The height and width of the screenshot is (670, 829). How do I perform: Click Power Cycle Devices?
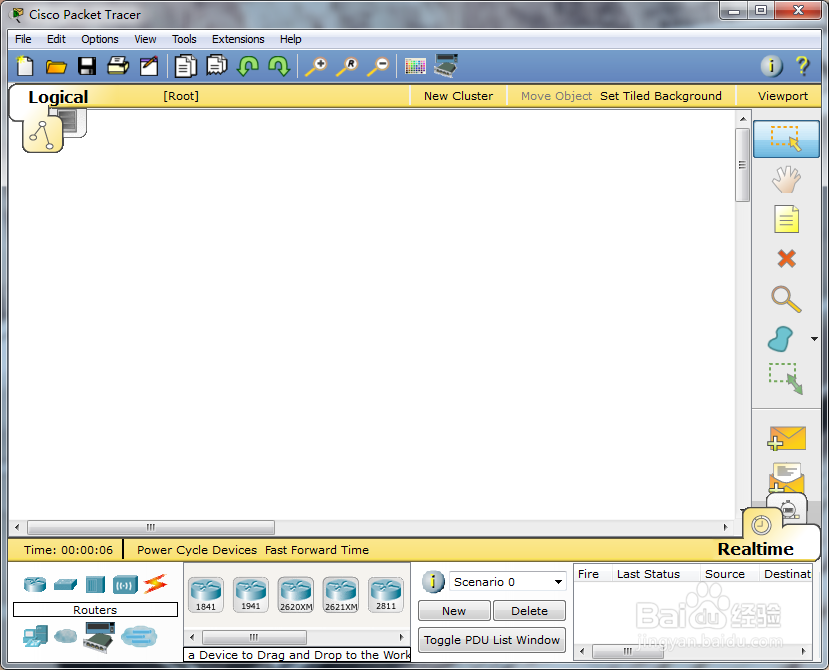[197, 550]
